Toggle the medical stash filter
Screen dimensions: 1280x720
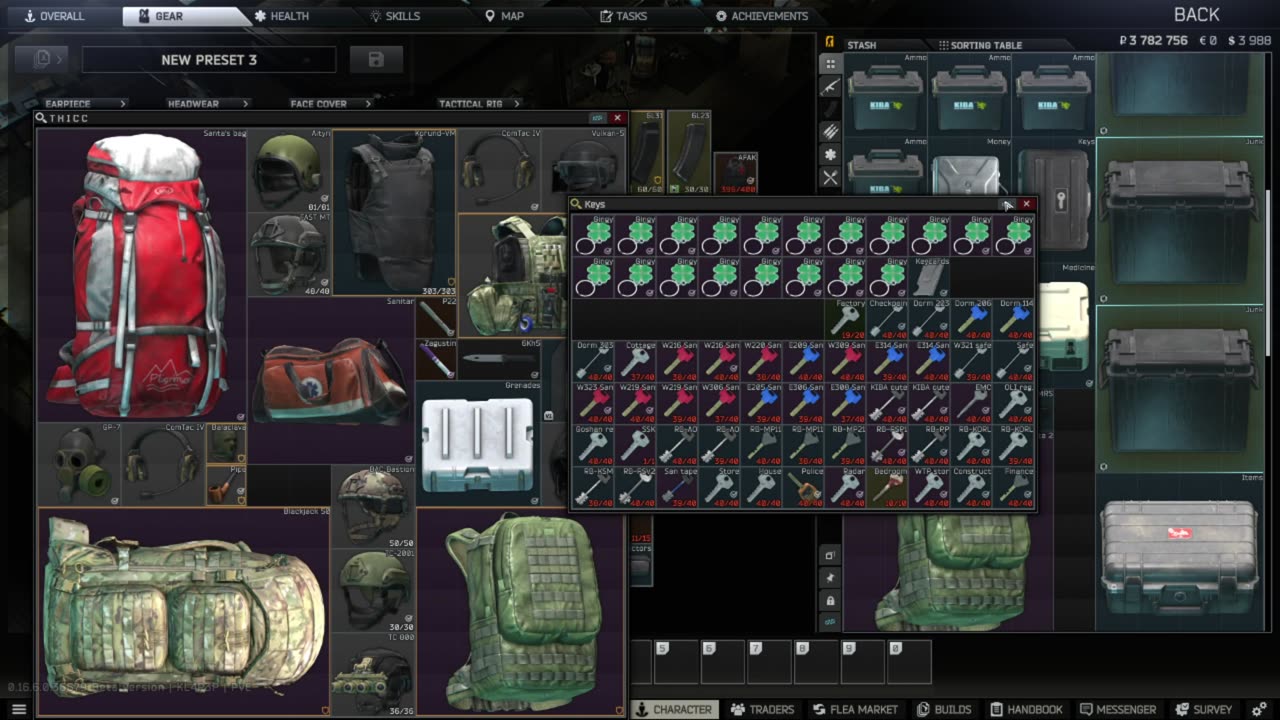coord(830,155)
